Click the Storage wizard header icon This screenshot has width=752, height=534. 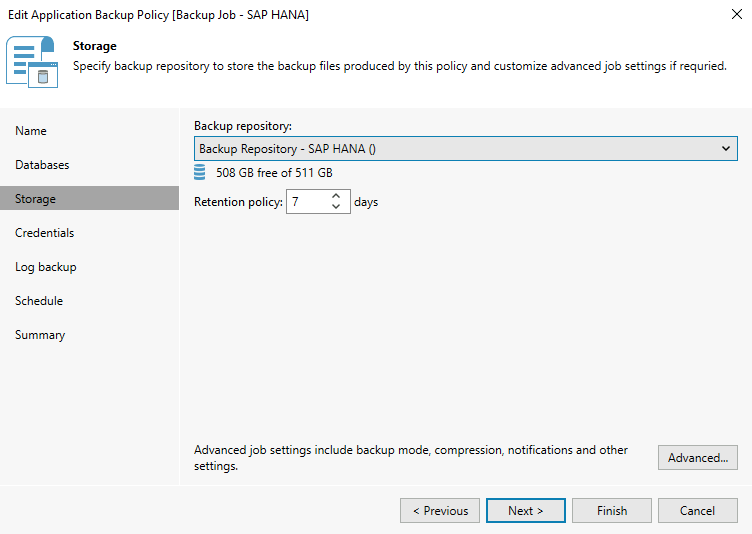(x=32, y=61)
